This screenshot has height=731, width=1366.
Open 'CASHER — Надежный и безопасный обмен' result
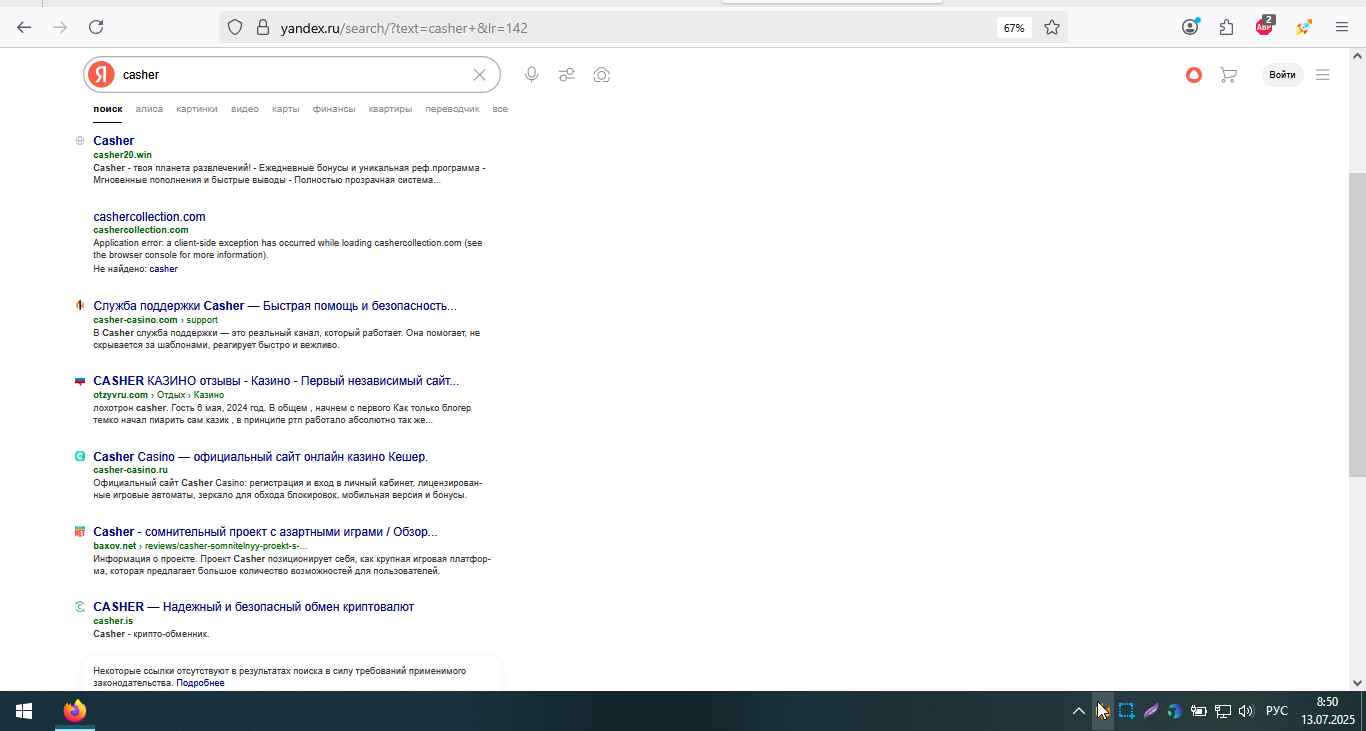pyautogui.click(x=253, y=607)
